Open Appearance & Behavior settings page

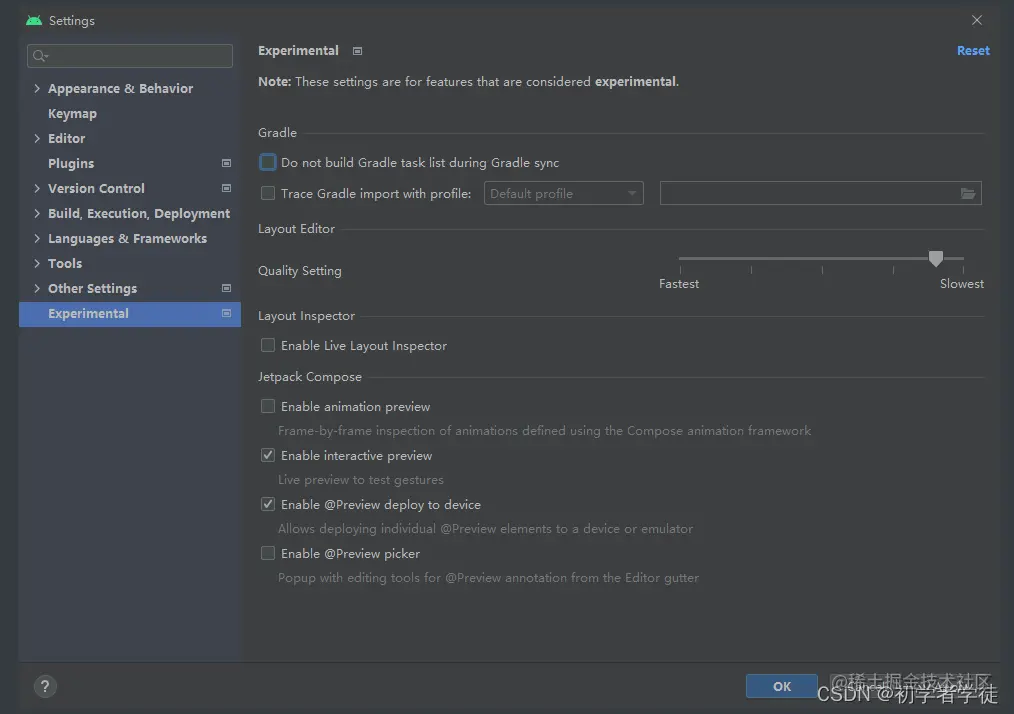[120, 89]
